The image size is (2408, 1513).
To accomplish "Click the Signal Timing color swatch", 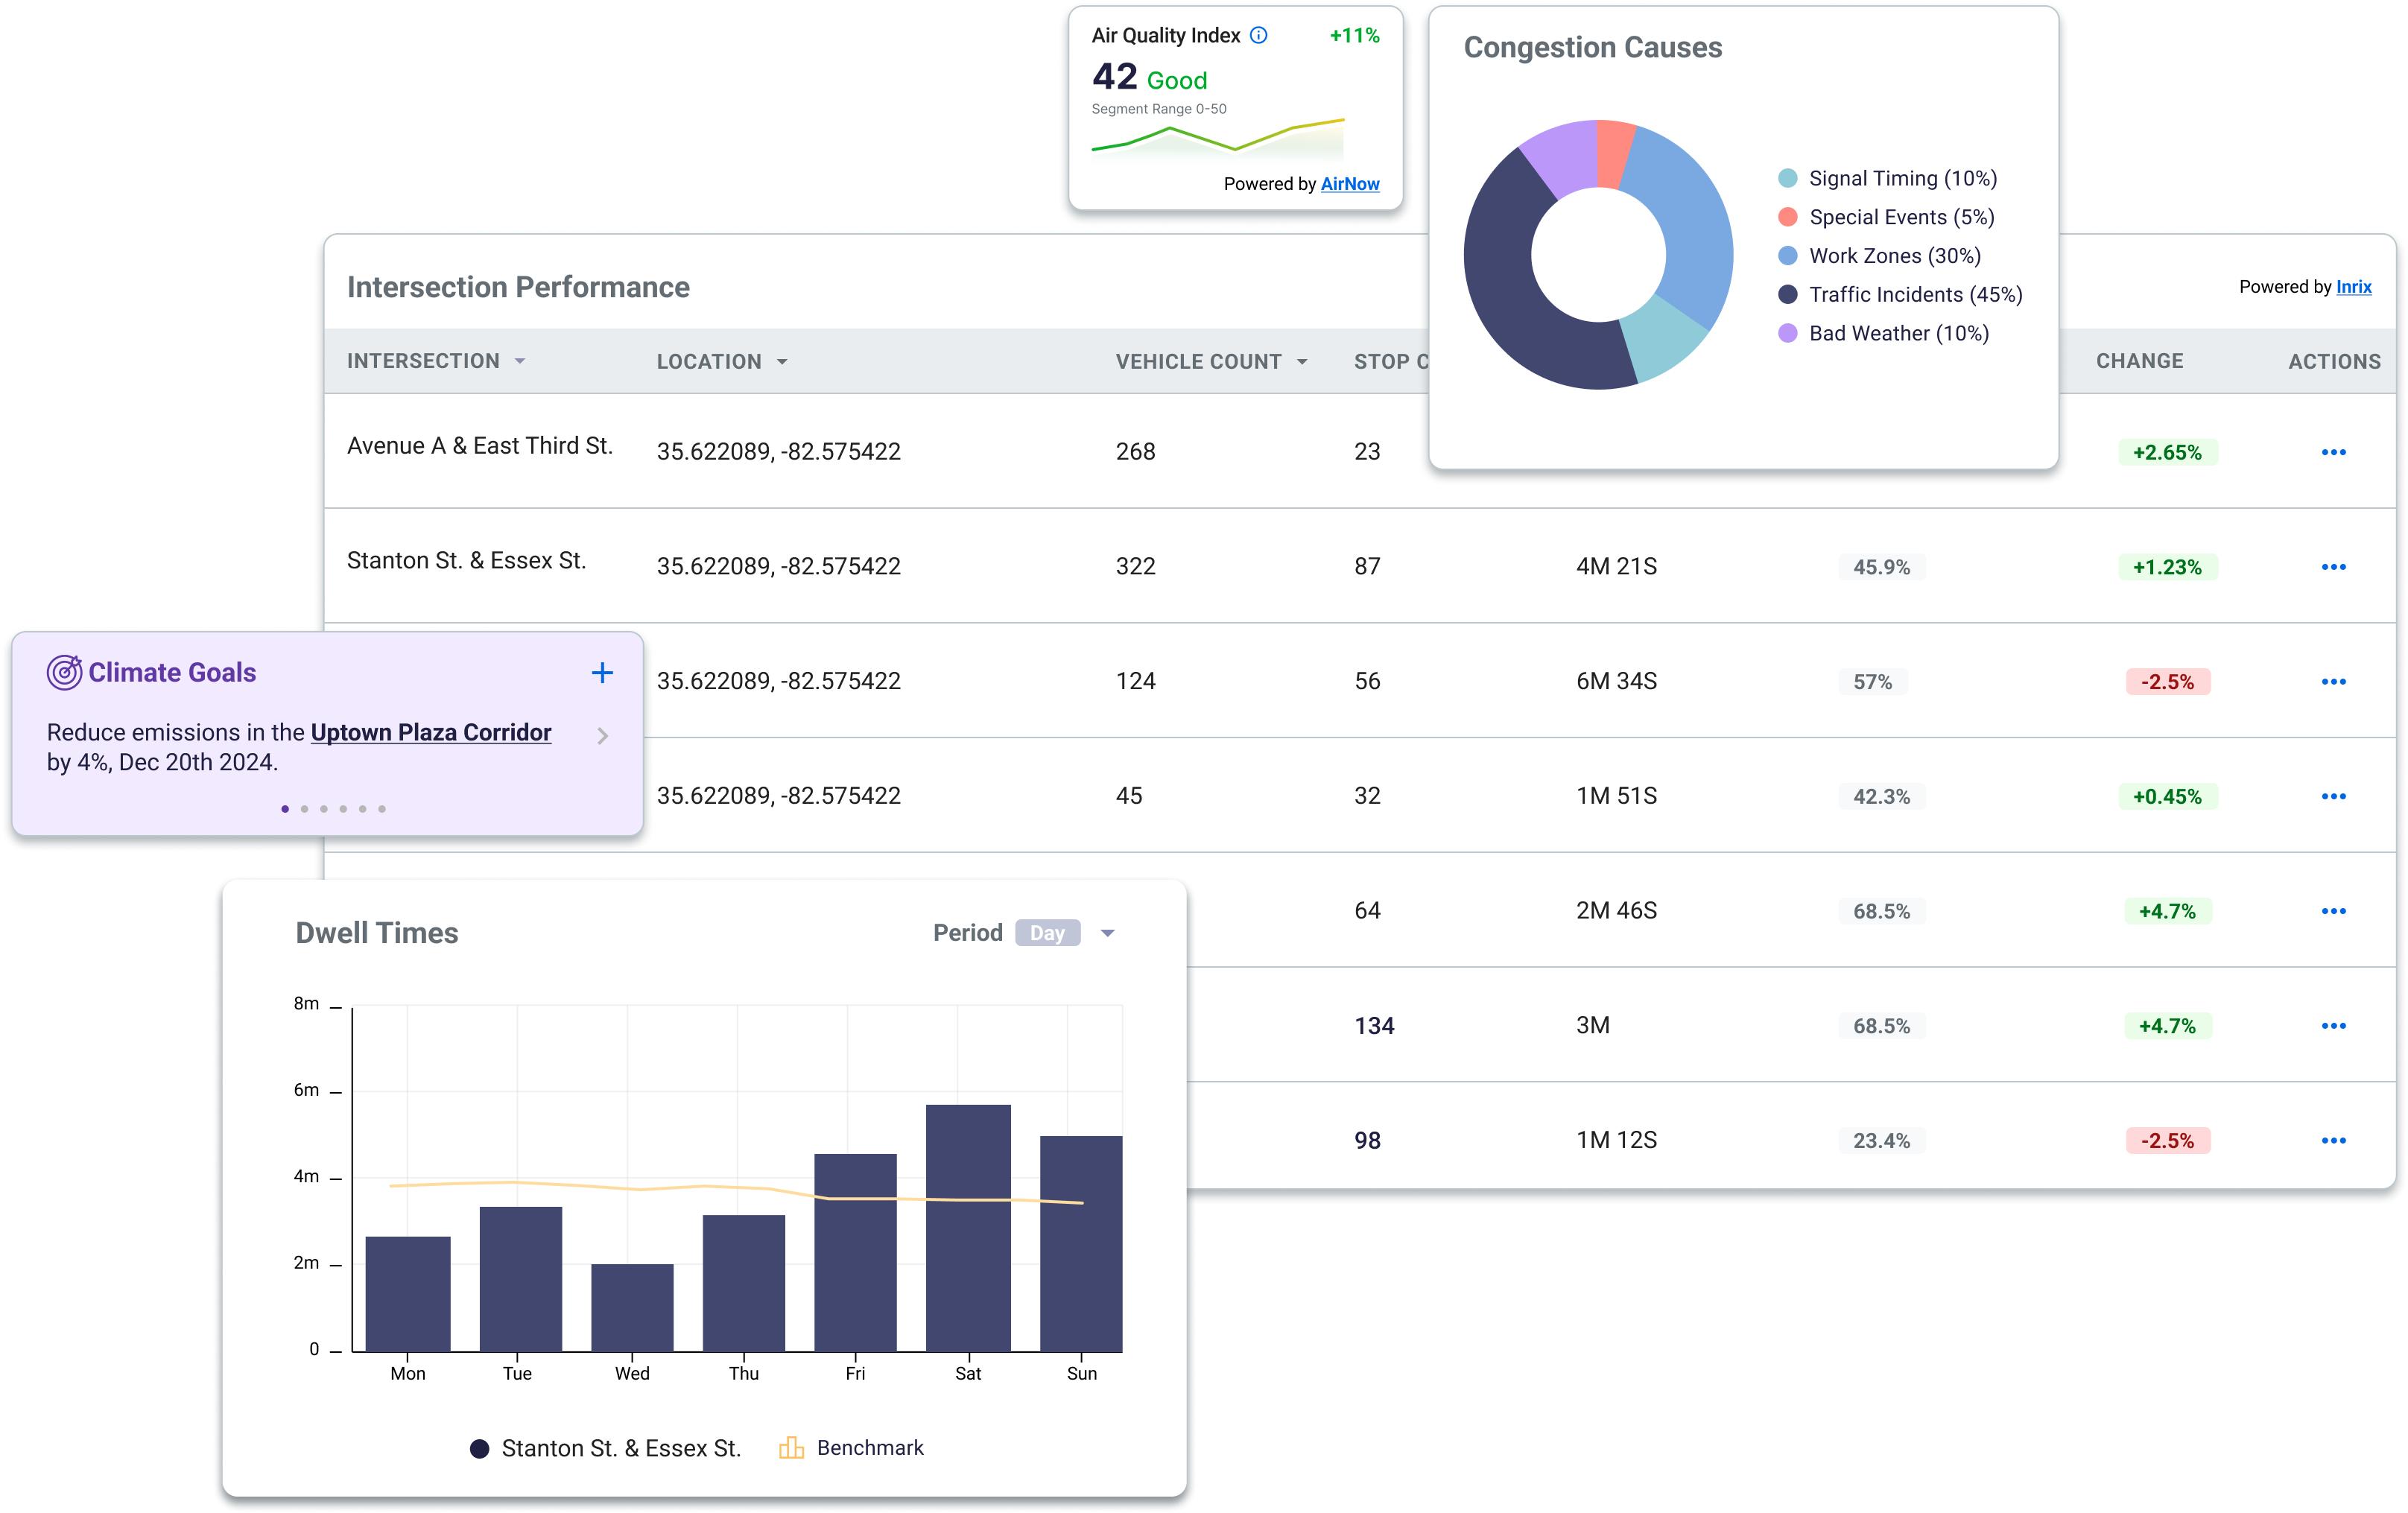I will 1788,179.
